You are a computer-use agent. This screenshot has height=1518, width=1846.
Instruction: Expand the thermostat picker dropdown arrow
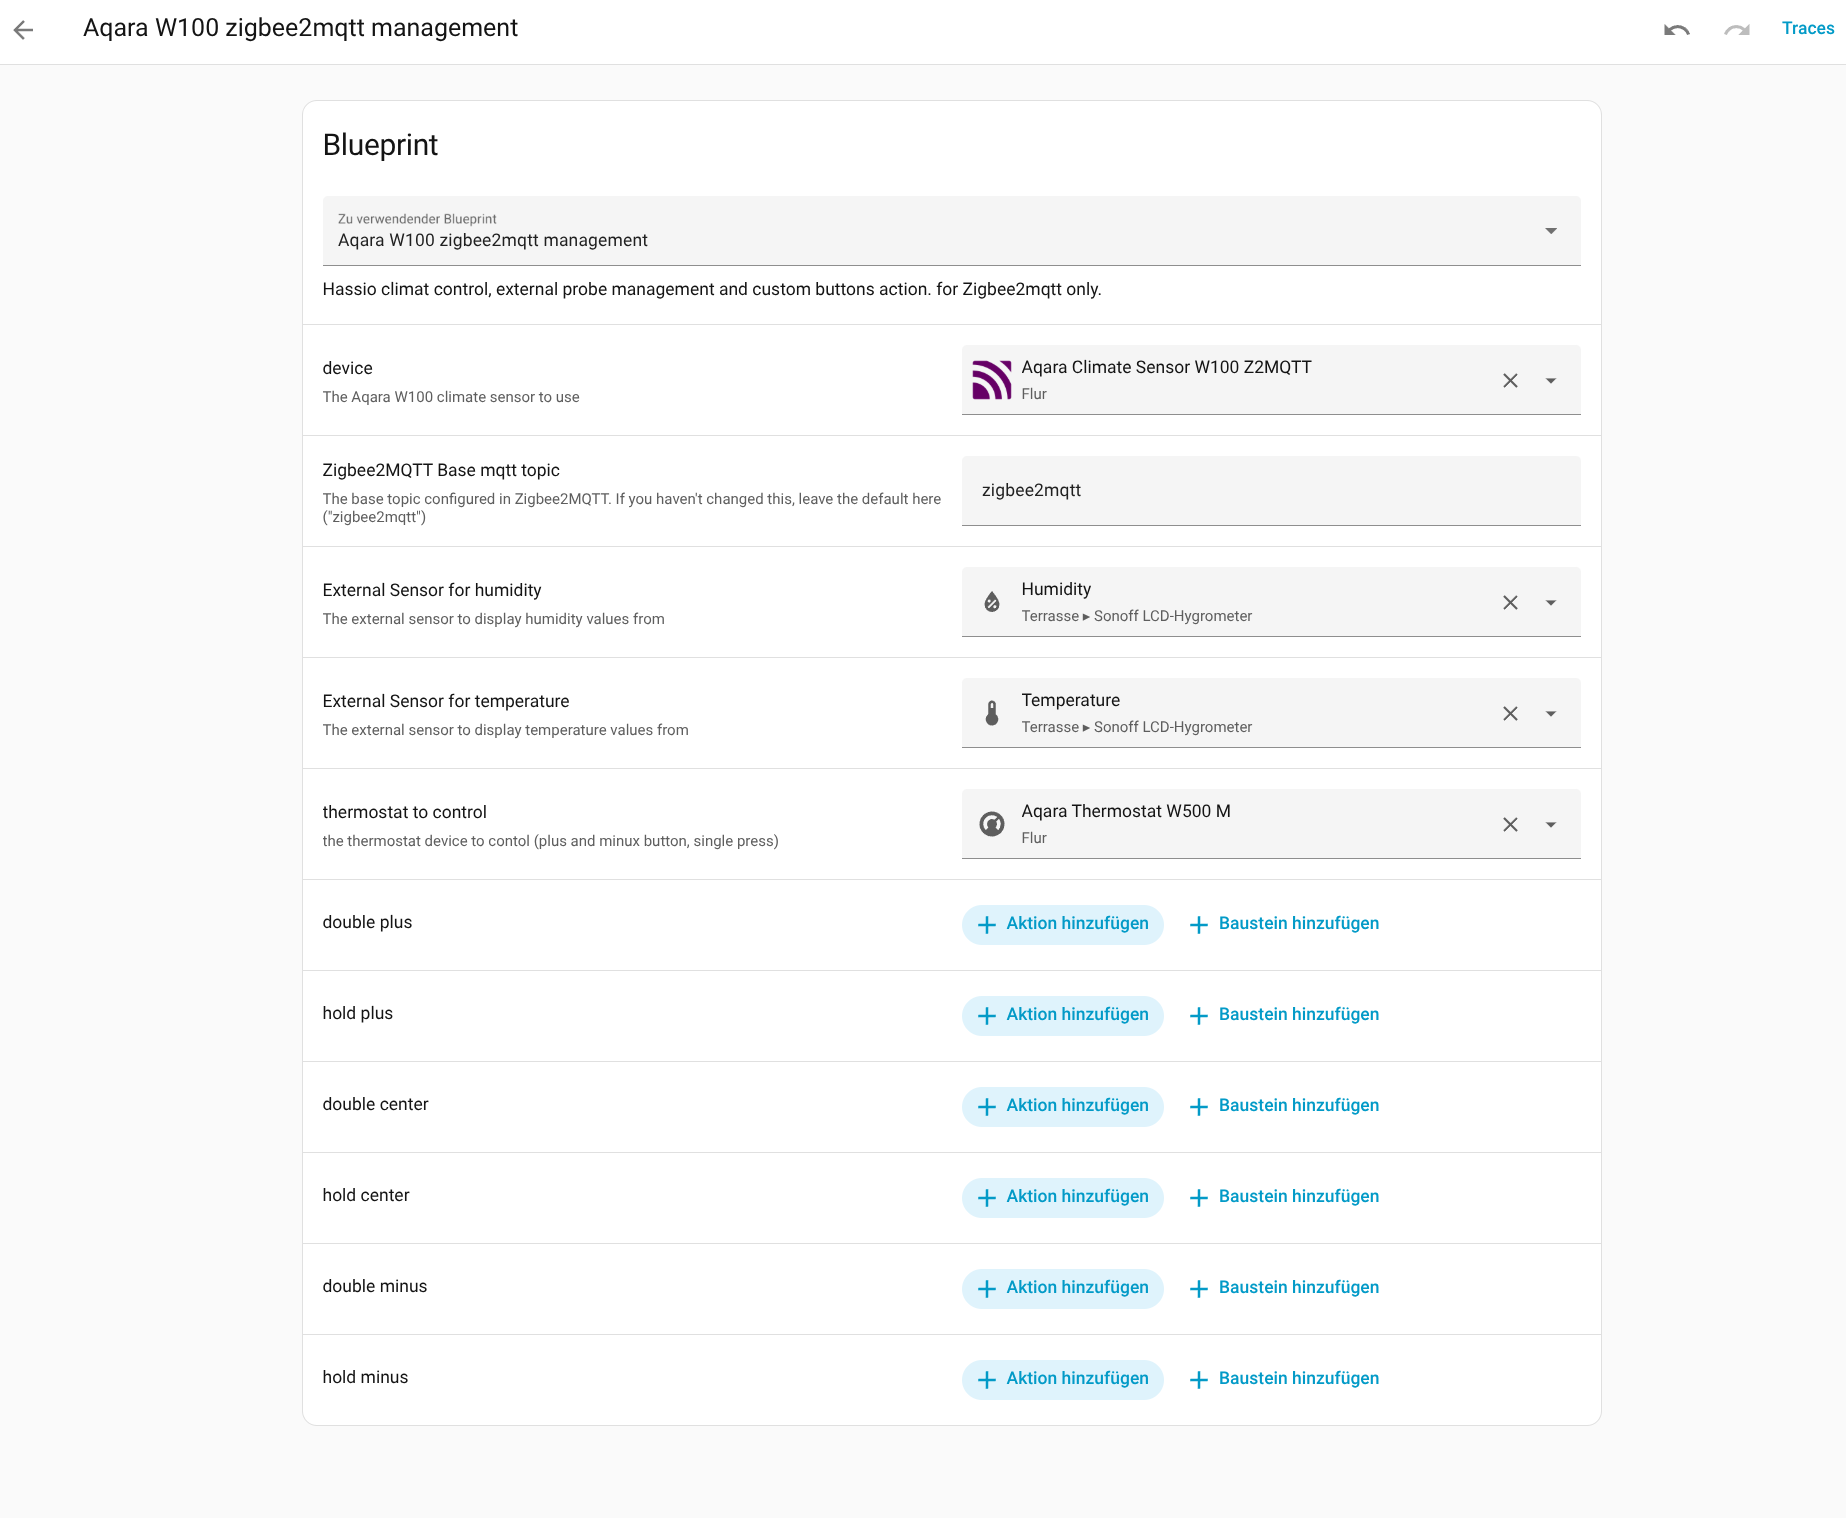(x=1551, y=825)
